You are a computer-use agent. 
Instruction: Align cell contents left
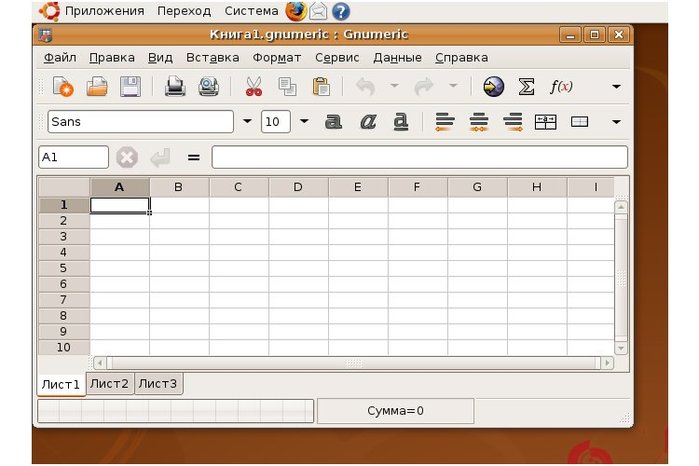[445, 122]
